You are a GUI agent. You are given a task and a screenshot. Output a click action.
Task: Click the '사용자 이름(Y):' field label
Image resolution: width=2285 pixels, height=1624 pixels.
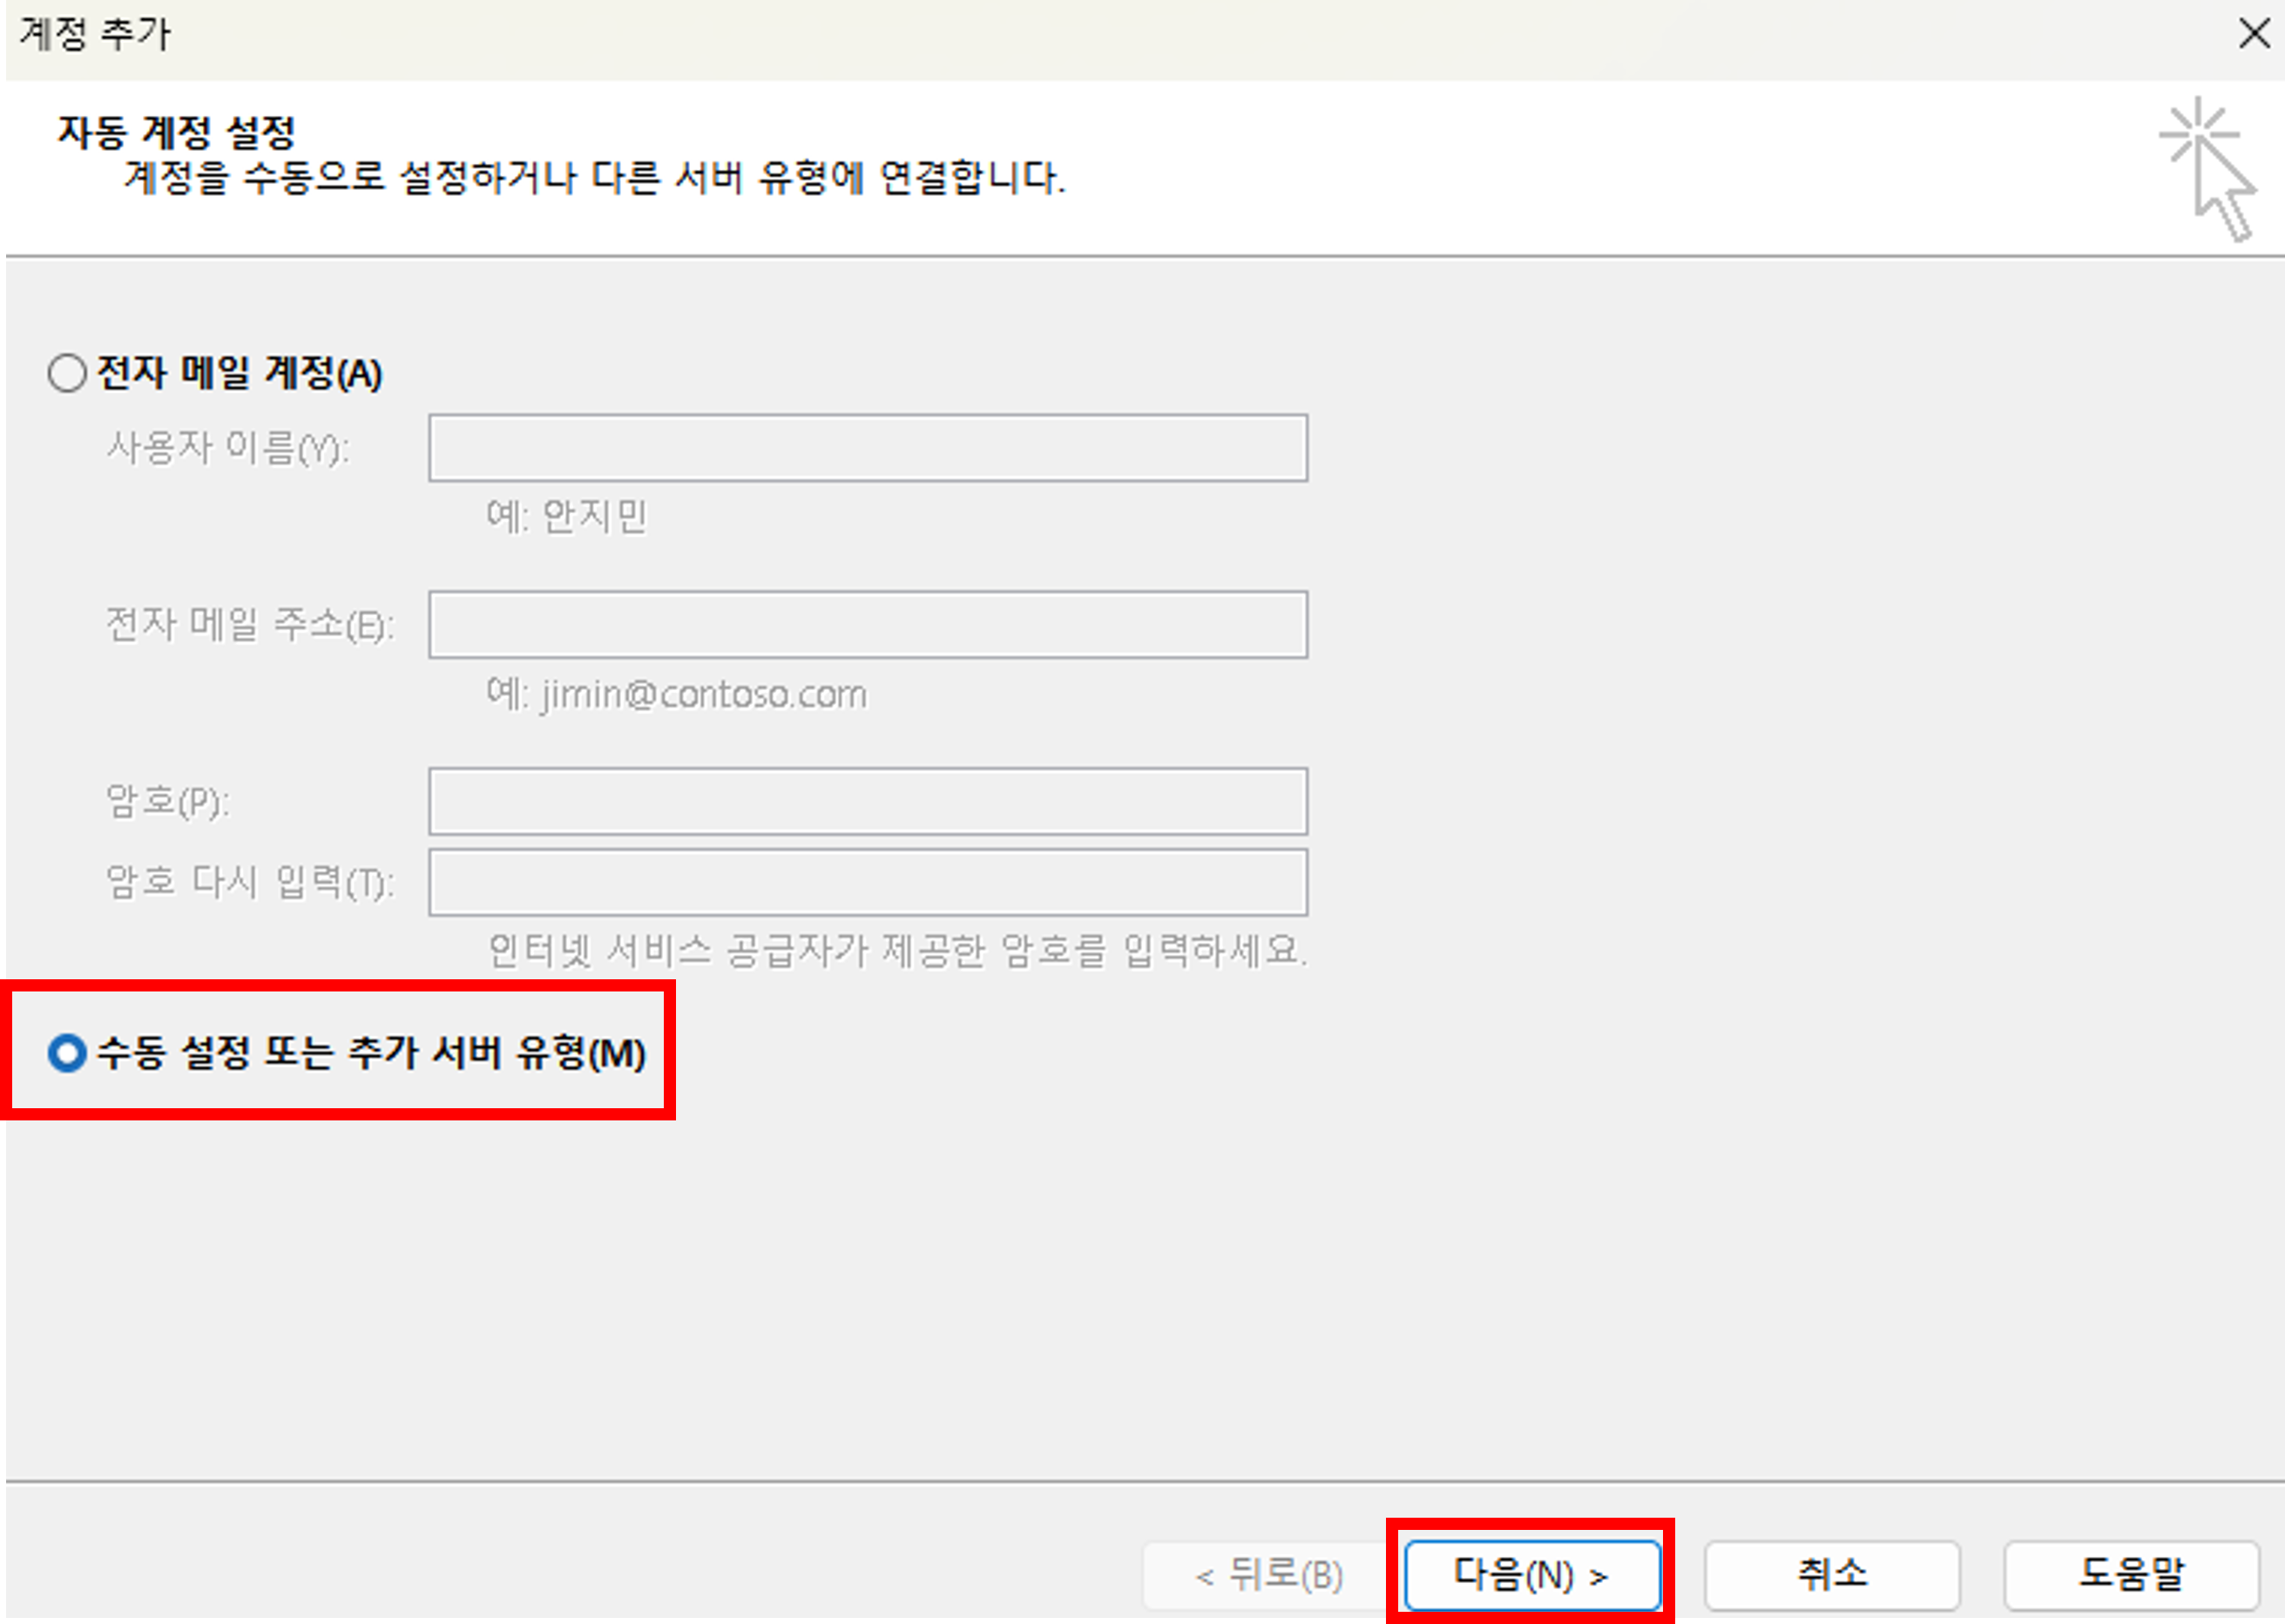[228, 448]
